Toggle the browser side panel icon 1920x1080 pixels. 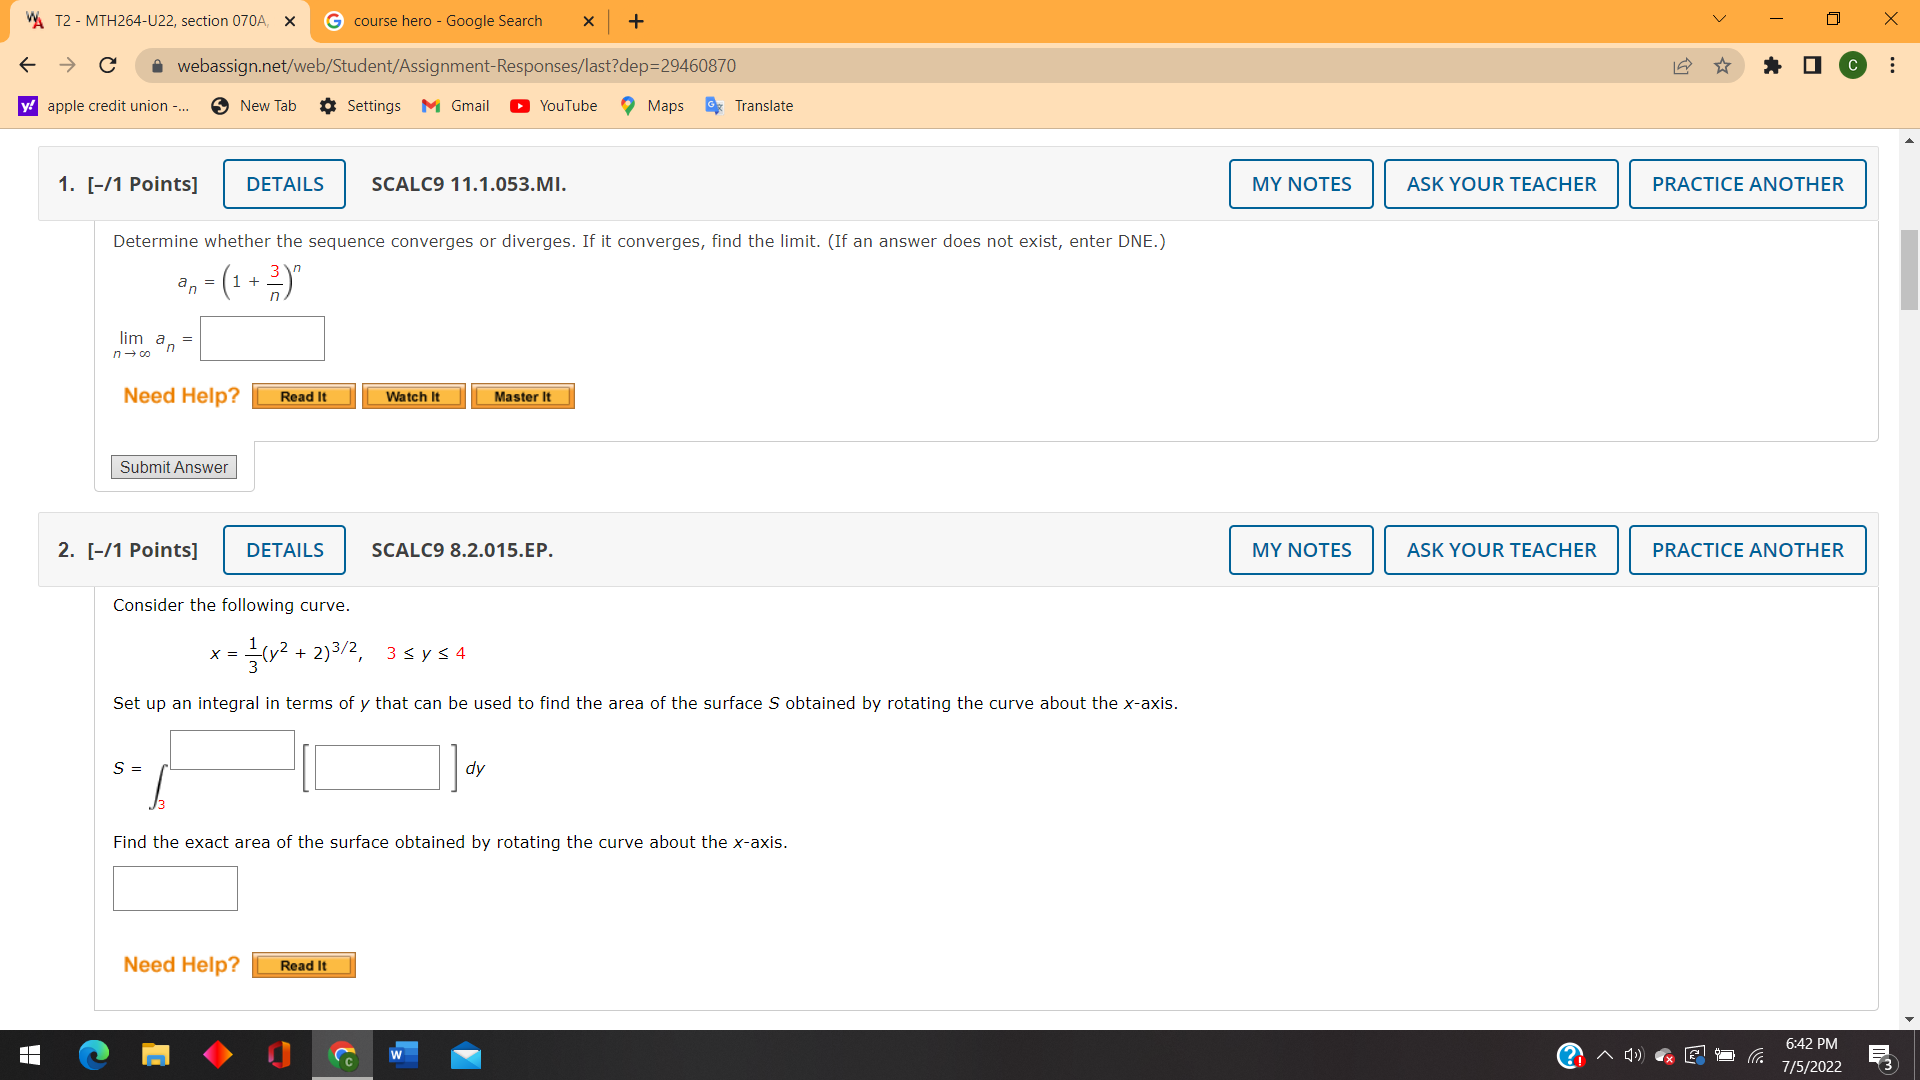tap(1812, 65)
